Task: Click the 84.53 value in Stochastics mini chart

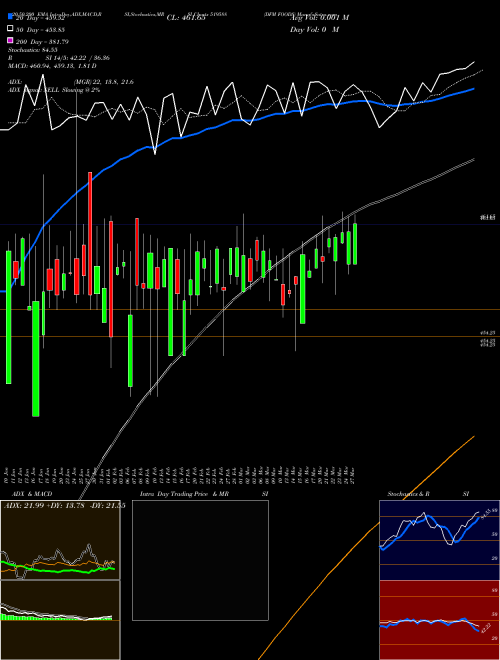Action: tap(485, 514)
